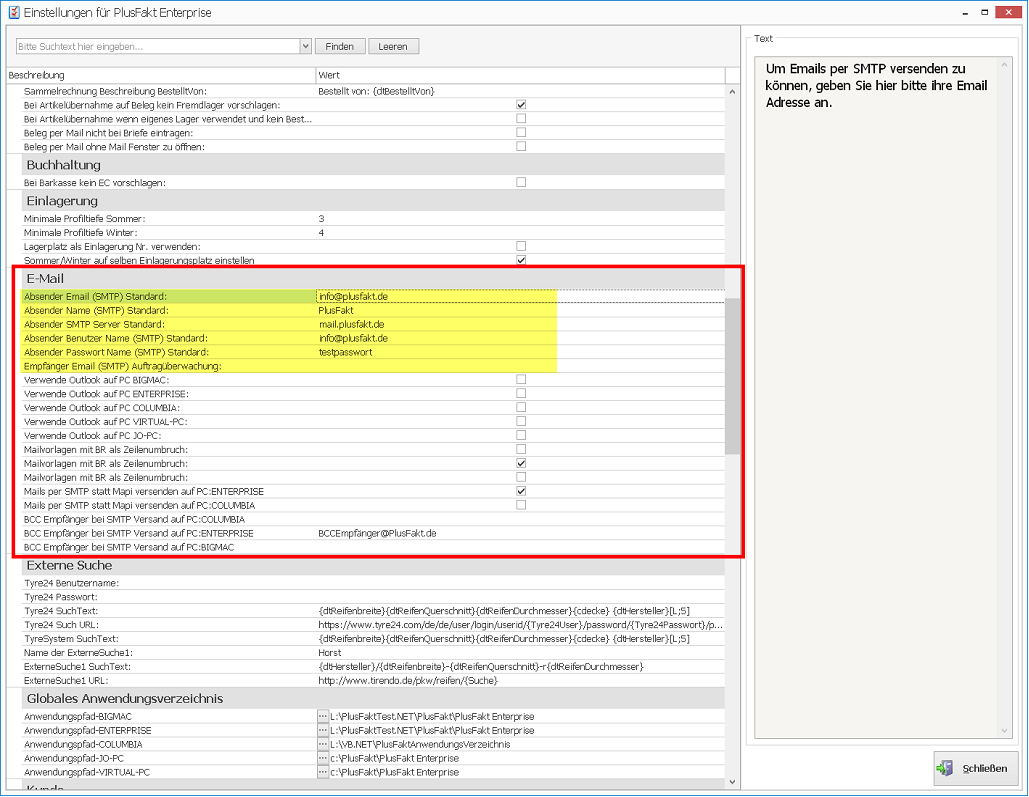The width and height of the screenshot is (1029, 797).
Task: Click the door icon on Schließen button
Action: 945,768
